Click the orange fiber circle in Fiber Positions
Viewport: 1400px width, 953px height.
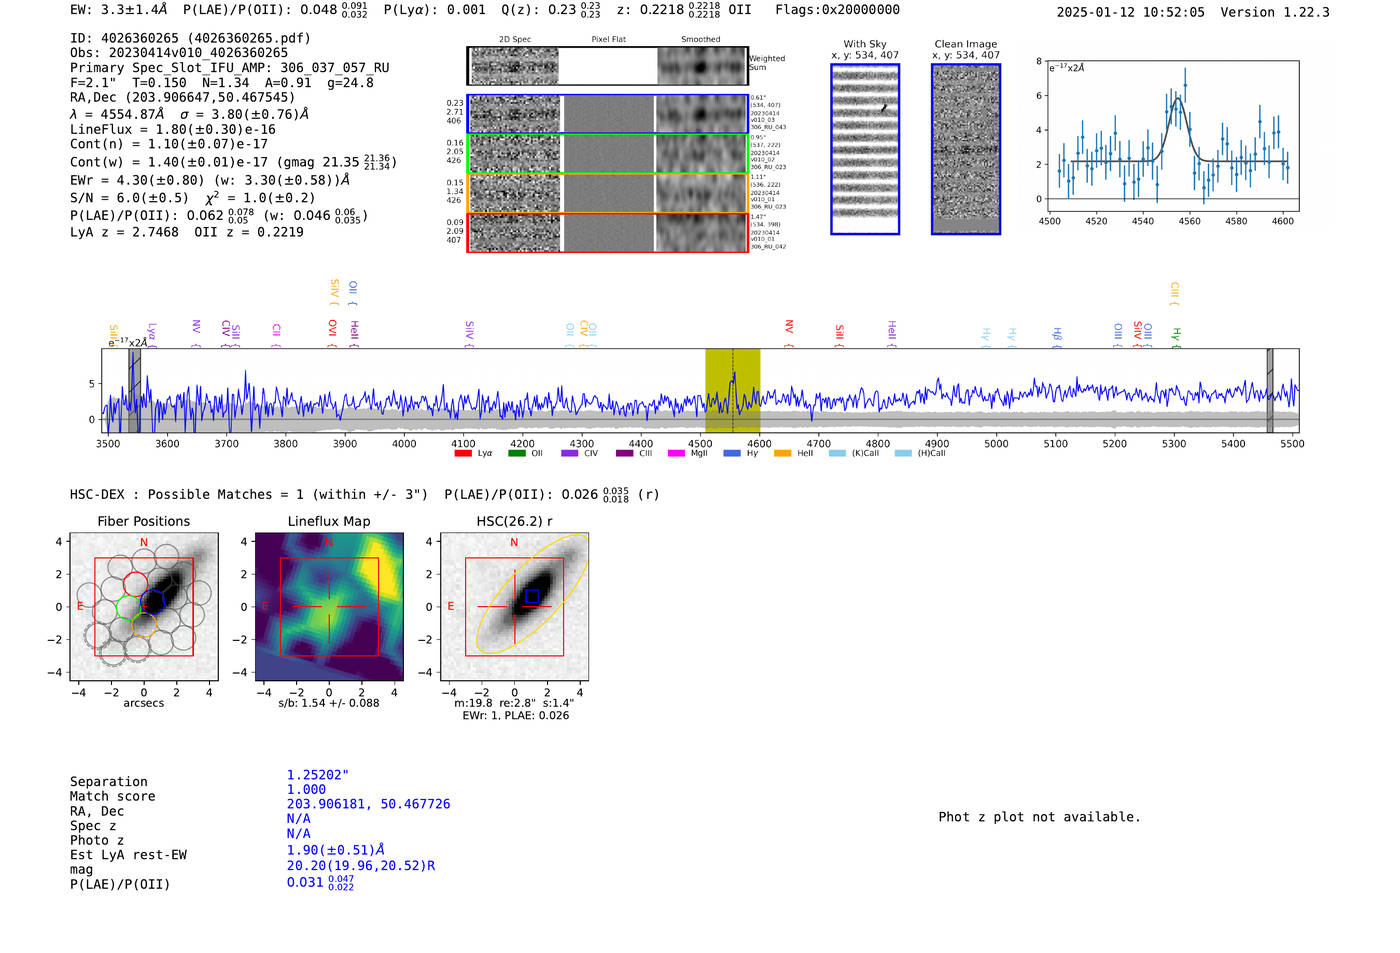[x=145, y=625]
